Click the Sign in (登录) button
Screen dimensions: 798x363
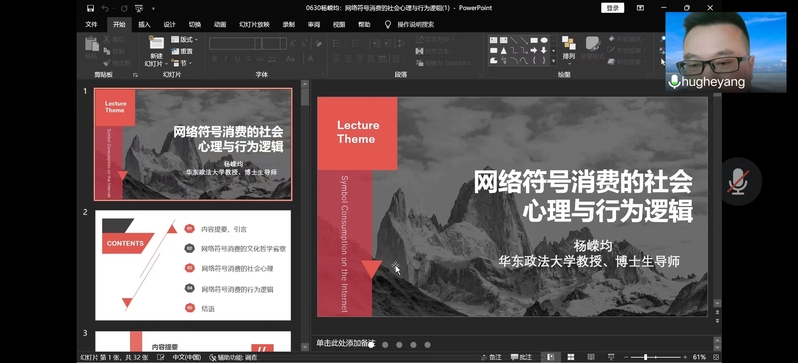[613, 8]
